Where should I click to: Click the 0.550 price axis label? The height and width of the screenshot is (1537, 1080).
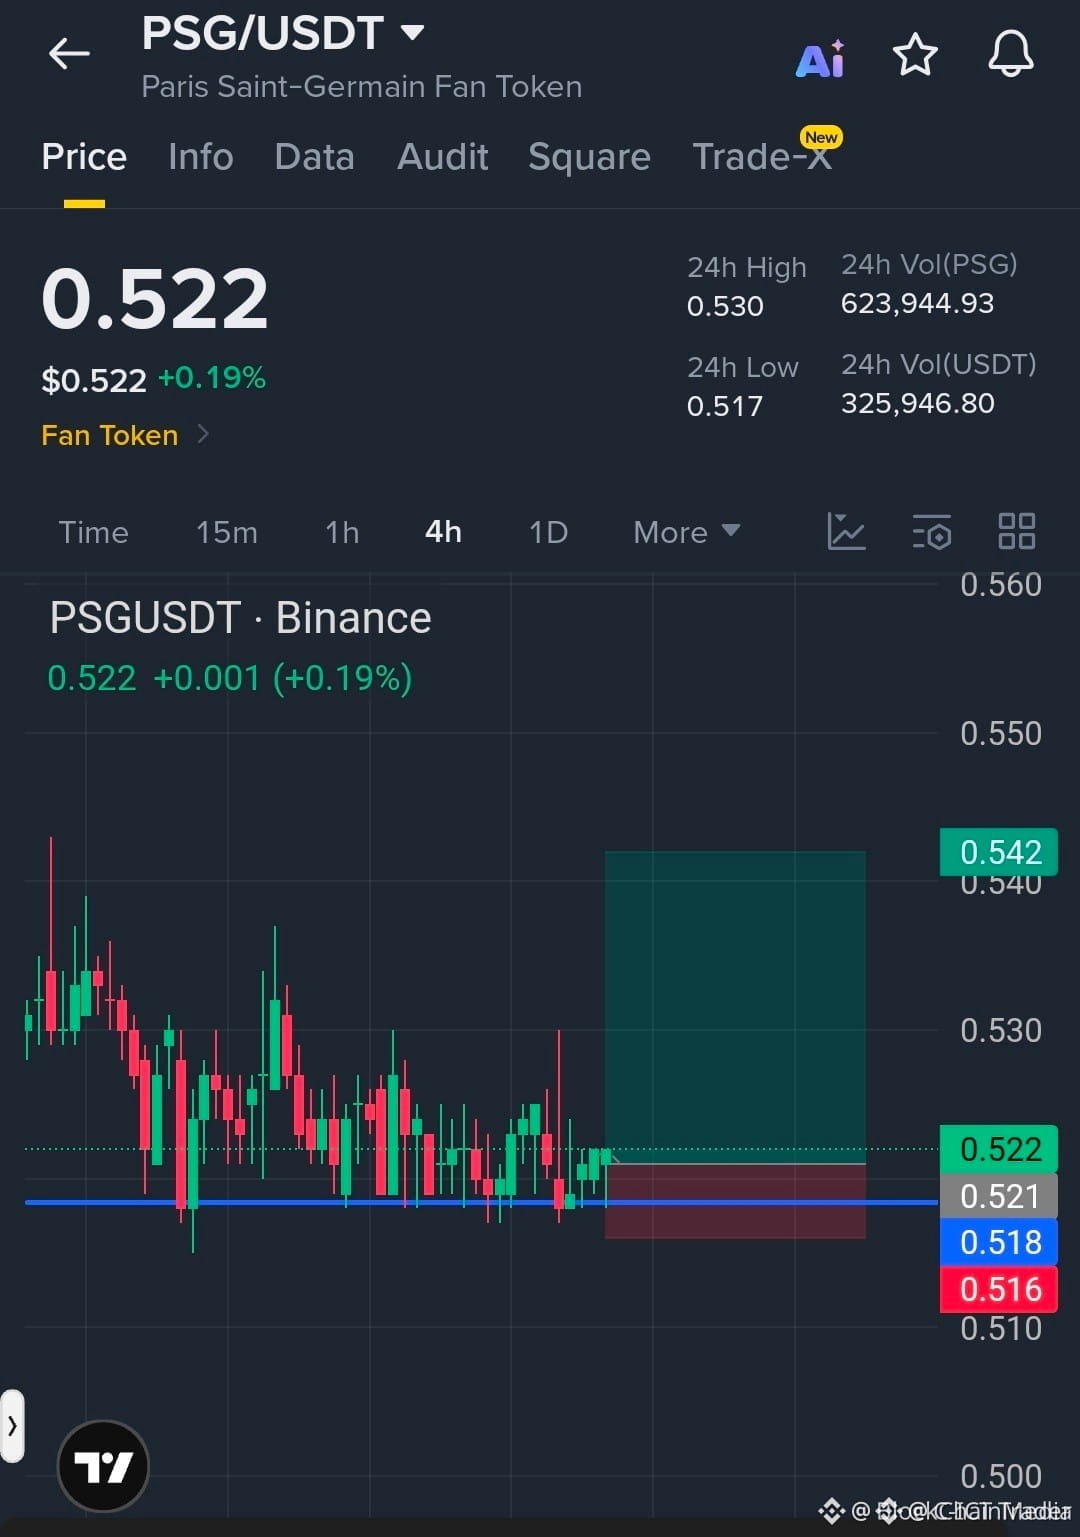(x=1000, y=734)
